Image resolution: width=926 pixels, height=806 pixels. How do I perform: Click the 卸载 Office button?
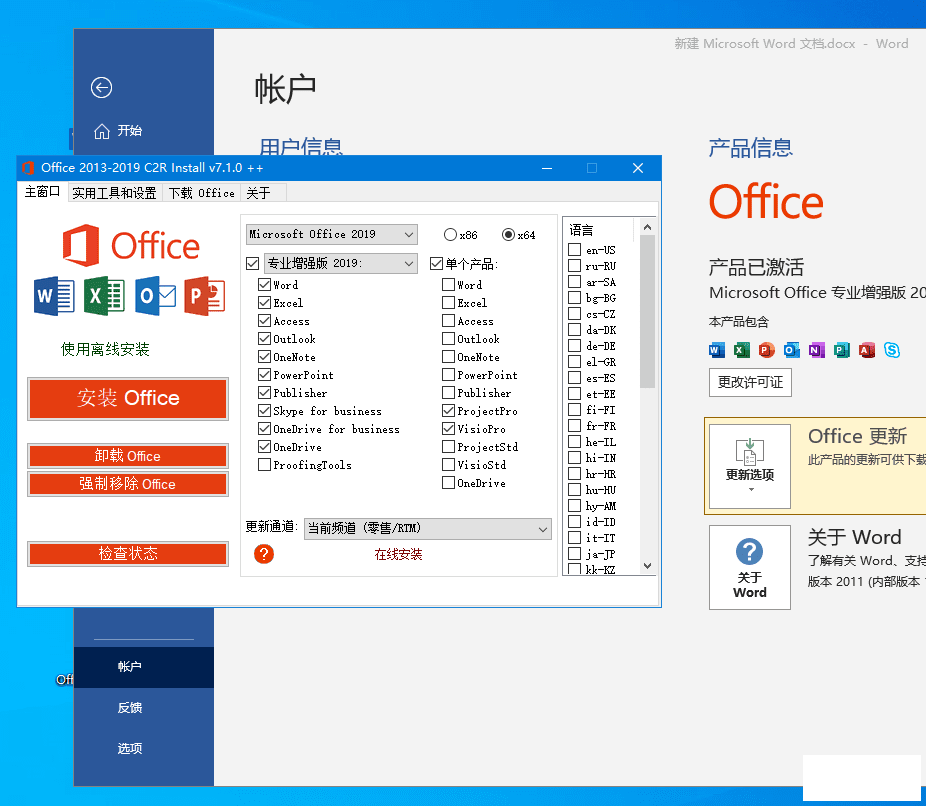(x=128, y=456)
